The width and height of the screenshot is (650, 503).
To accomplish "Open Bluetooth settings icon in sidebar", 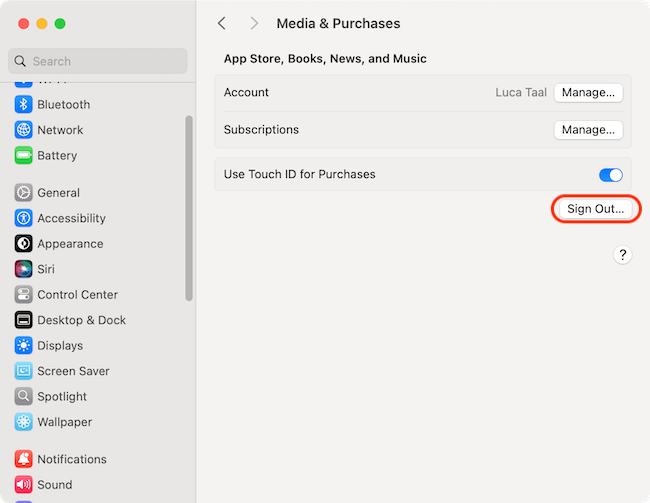I will click(x=23, y=105).
